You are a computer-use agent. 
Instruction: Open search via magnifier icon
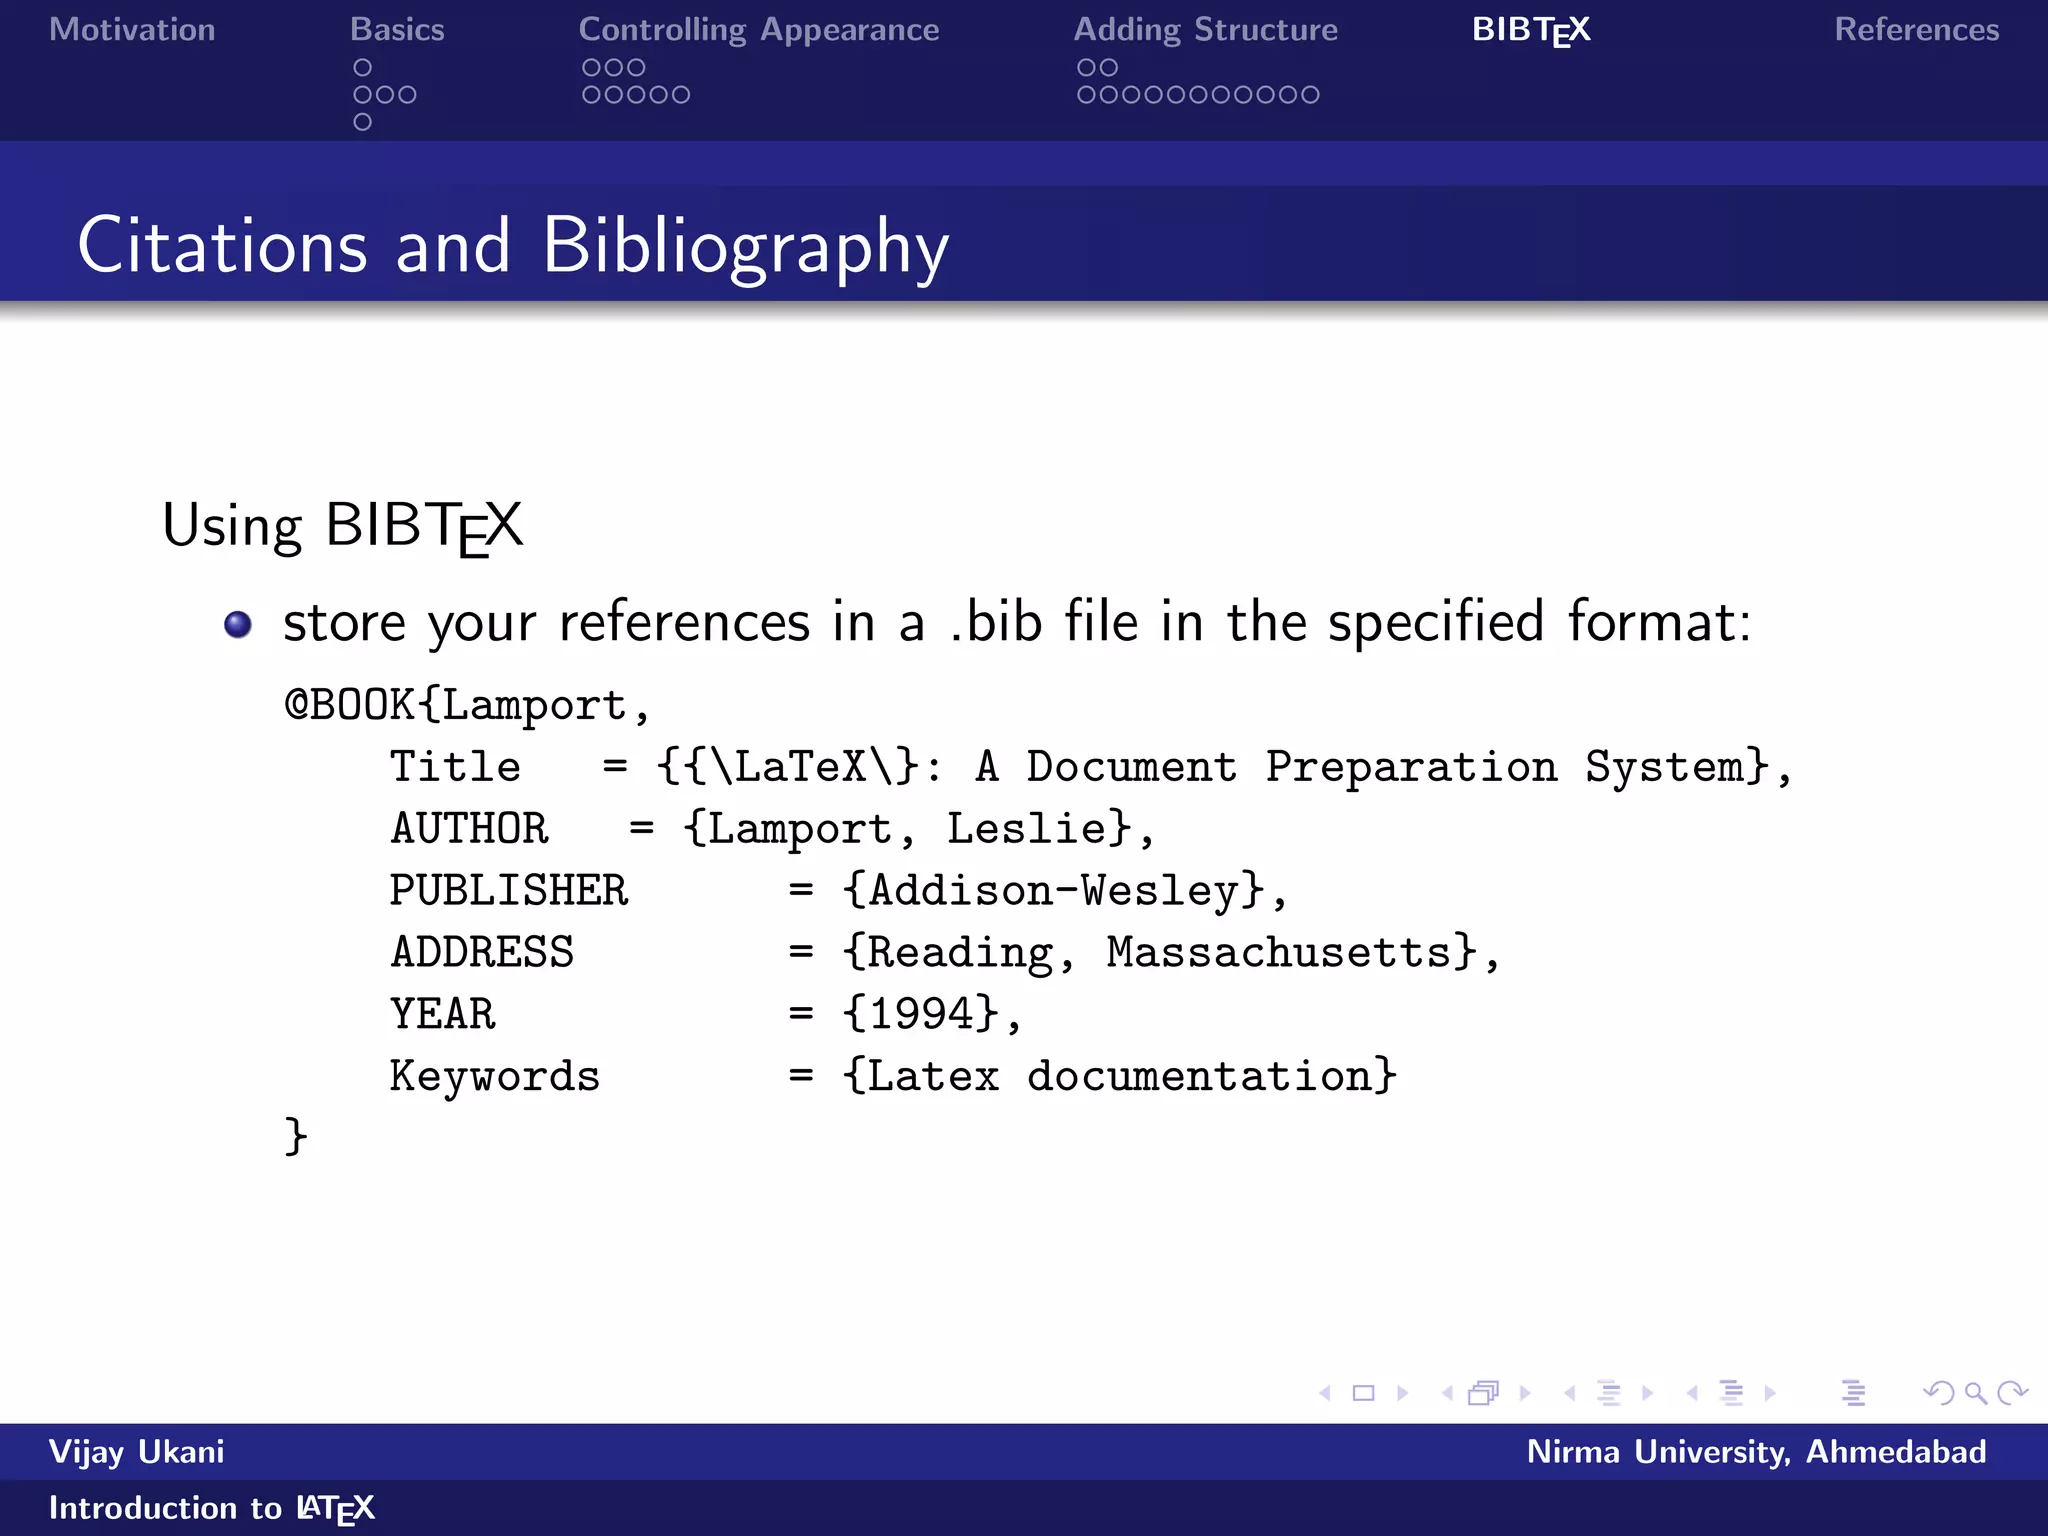[1976, 1393]
